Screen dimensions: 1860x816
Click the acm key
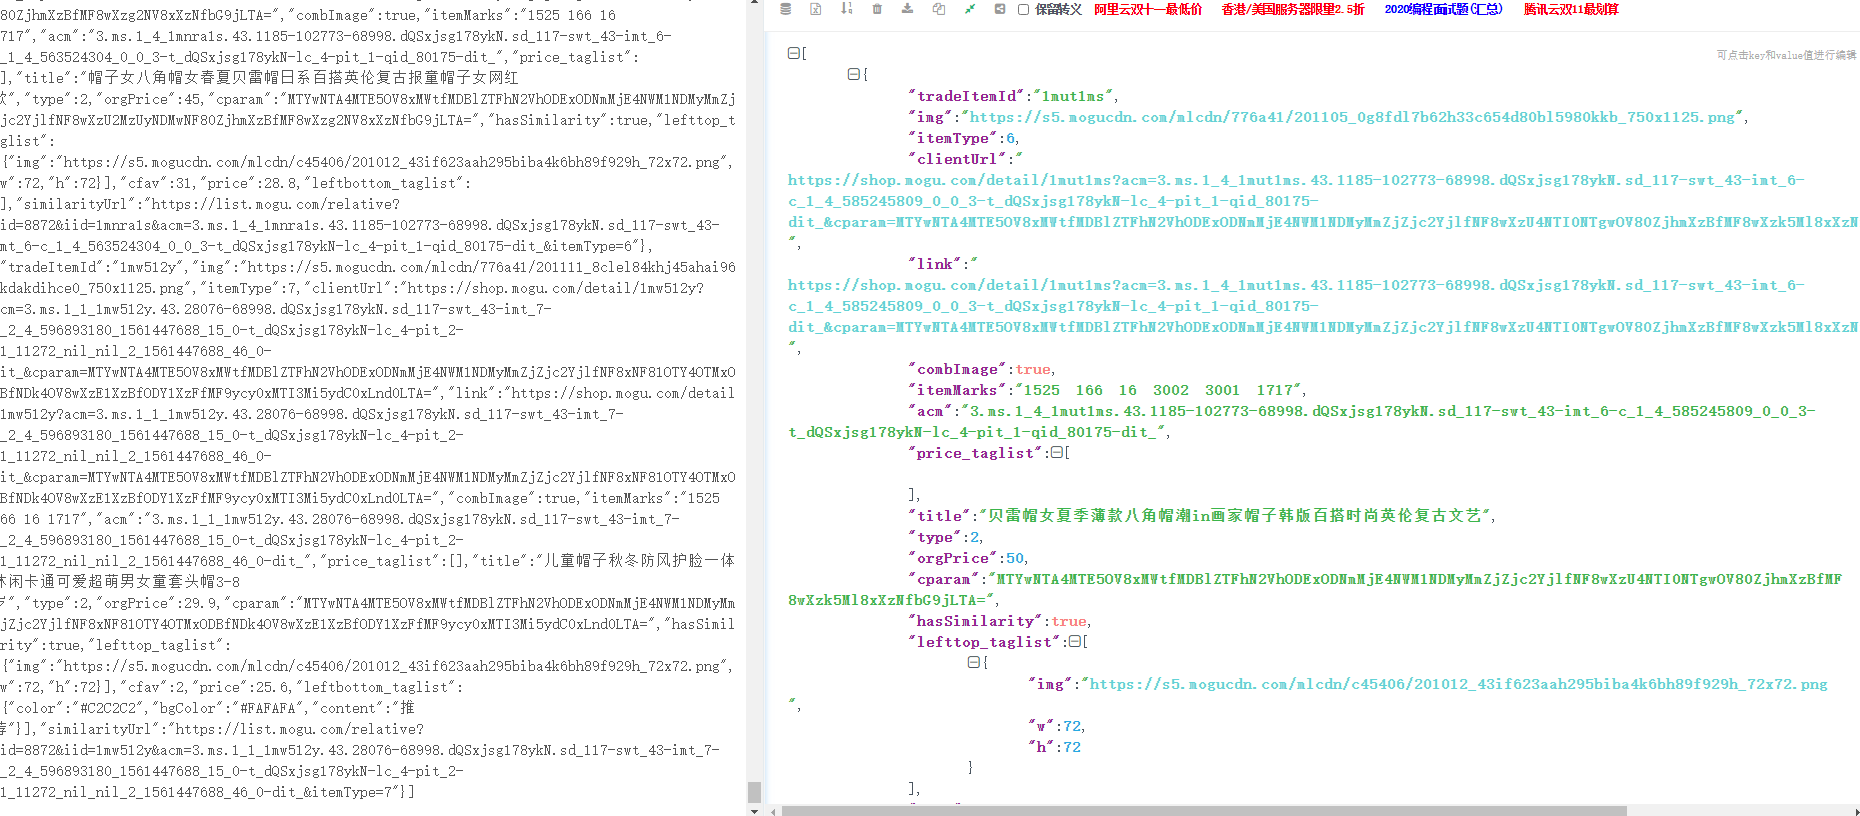coord(930,411)
